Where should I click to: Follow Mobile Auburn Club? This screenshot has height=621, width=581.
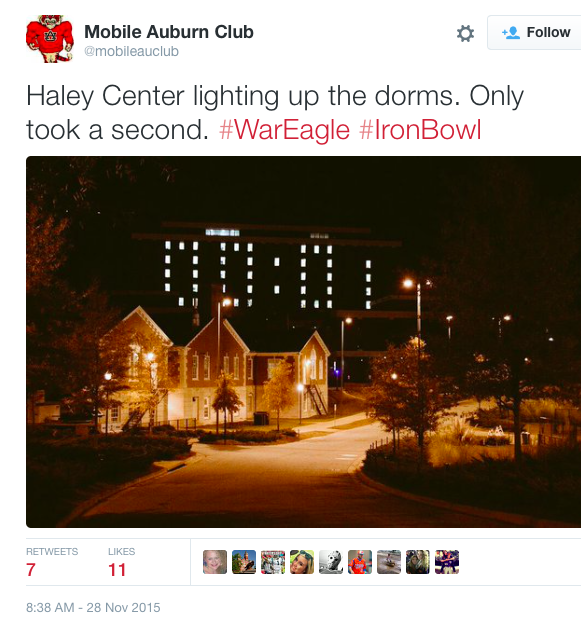click(x=535, y=32)
